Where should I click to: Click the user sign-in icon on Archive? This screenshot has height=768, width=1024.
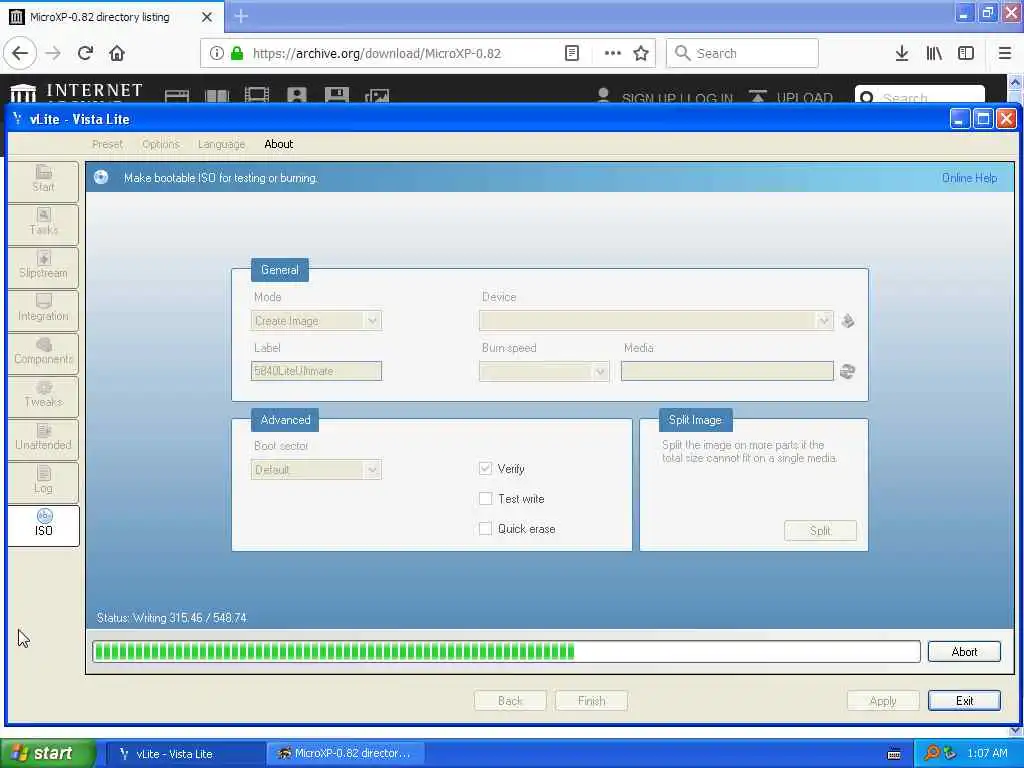pyautogui.click(x=603, y=96)
